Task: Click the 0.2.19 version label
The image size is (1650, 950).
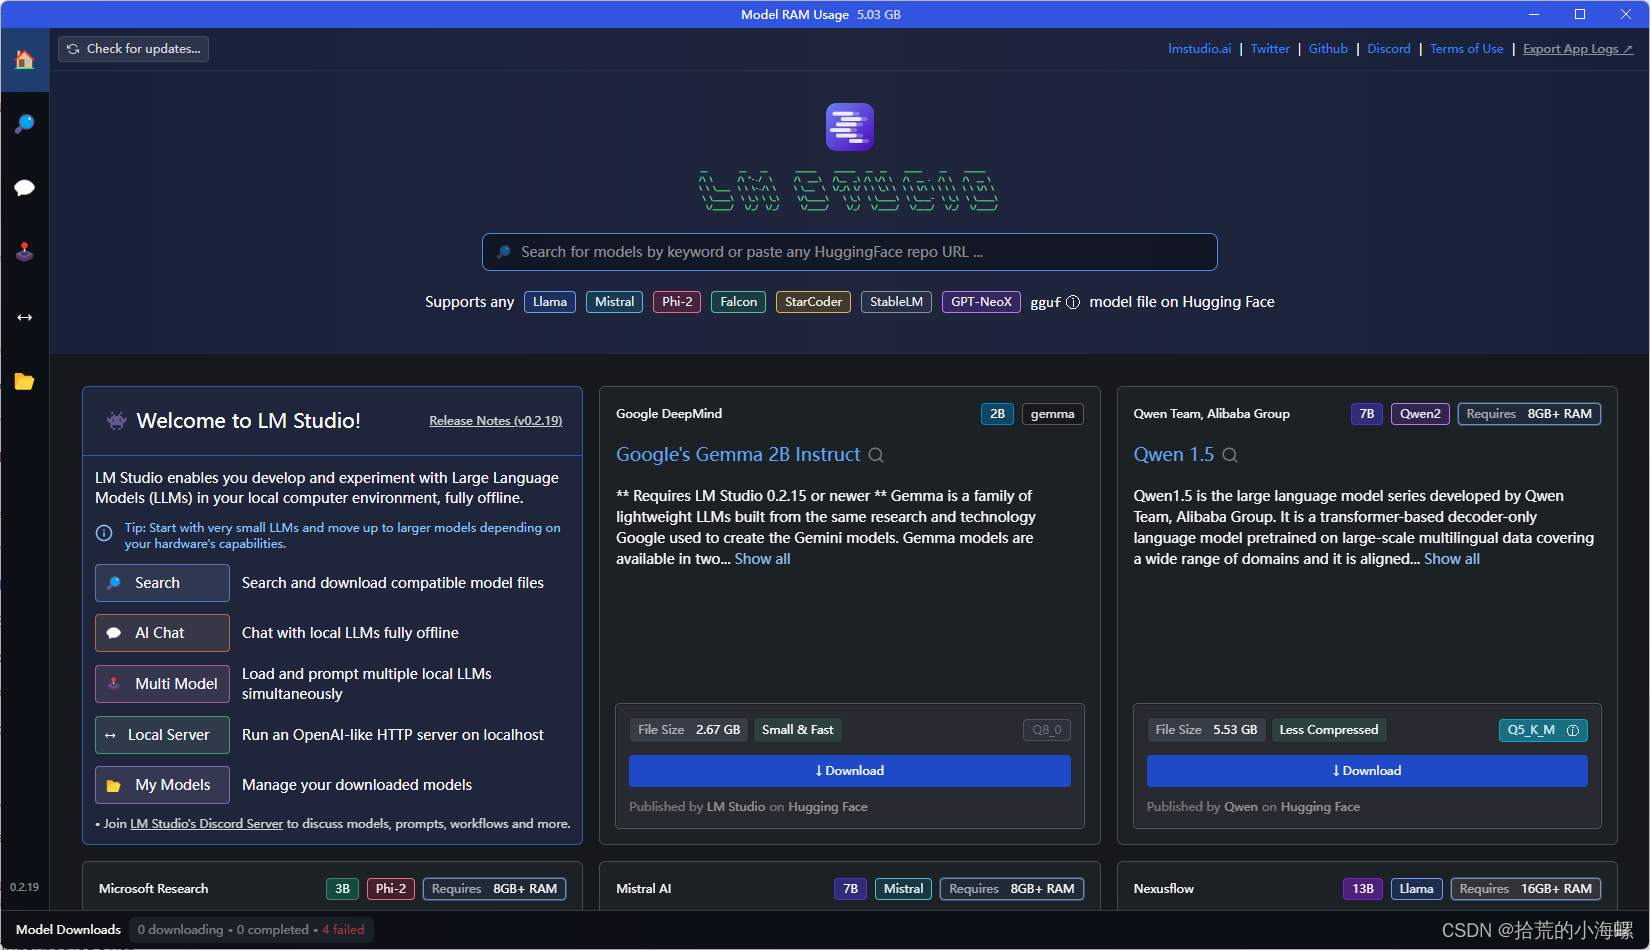Action: 24,887
